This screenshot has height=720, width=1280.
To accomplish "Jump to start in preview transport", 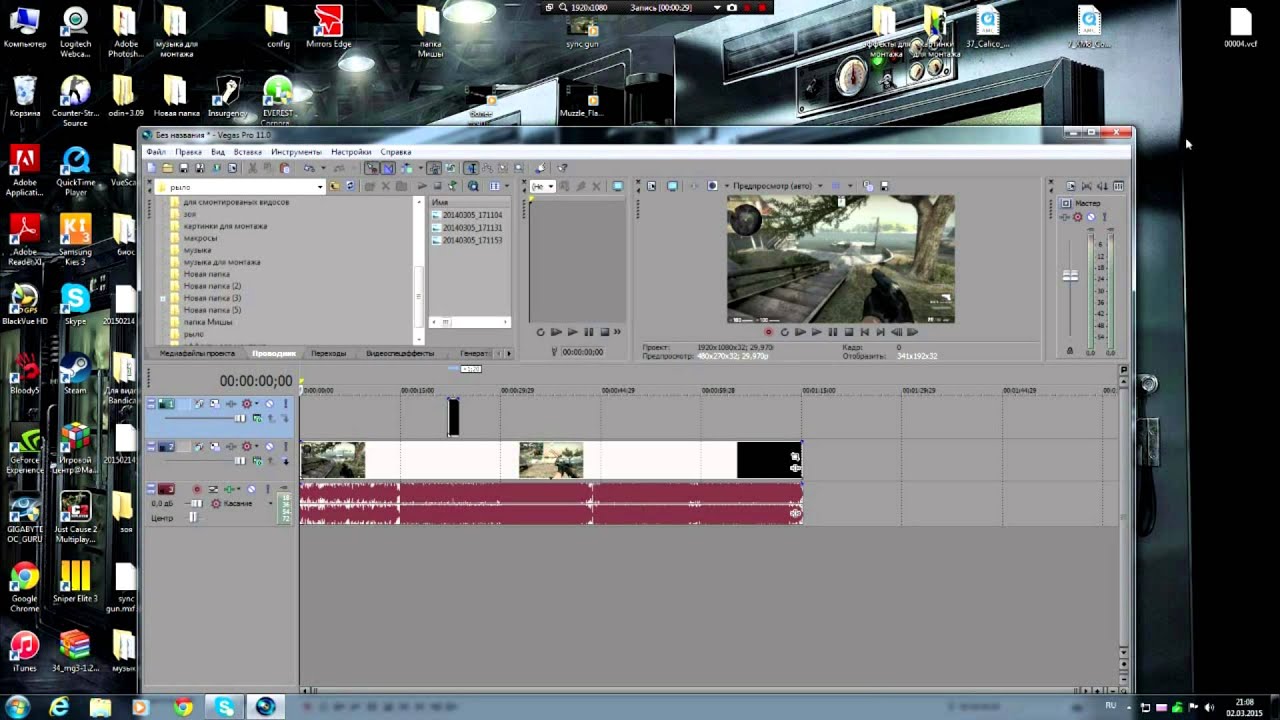I will pos(864,332).
